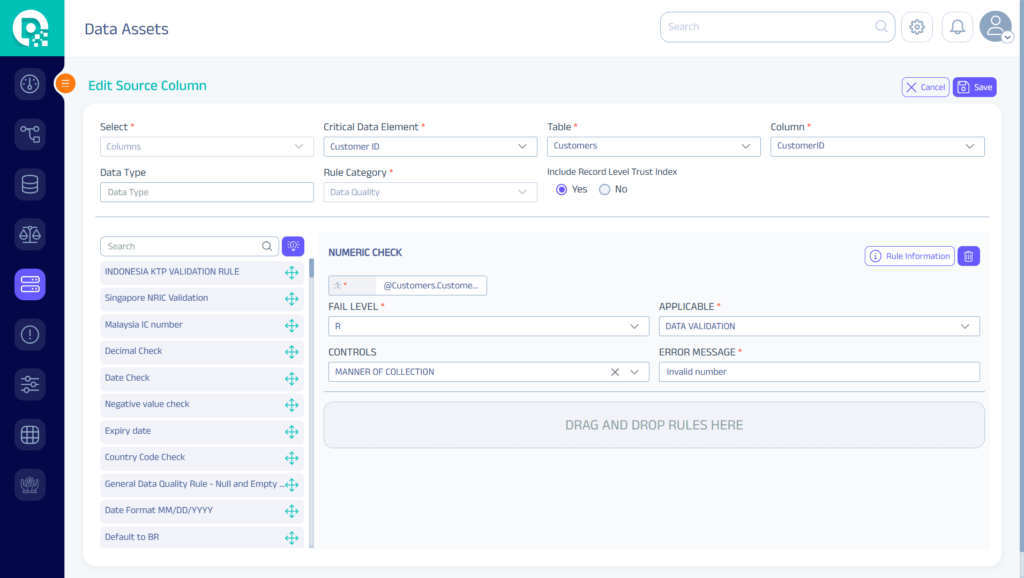Click the Error Message input field
This screenshot has width=1024, height=578.
819,372
